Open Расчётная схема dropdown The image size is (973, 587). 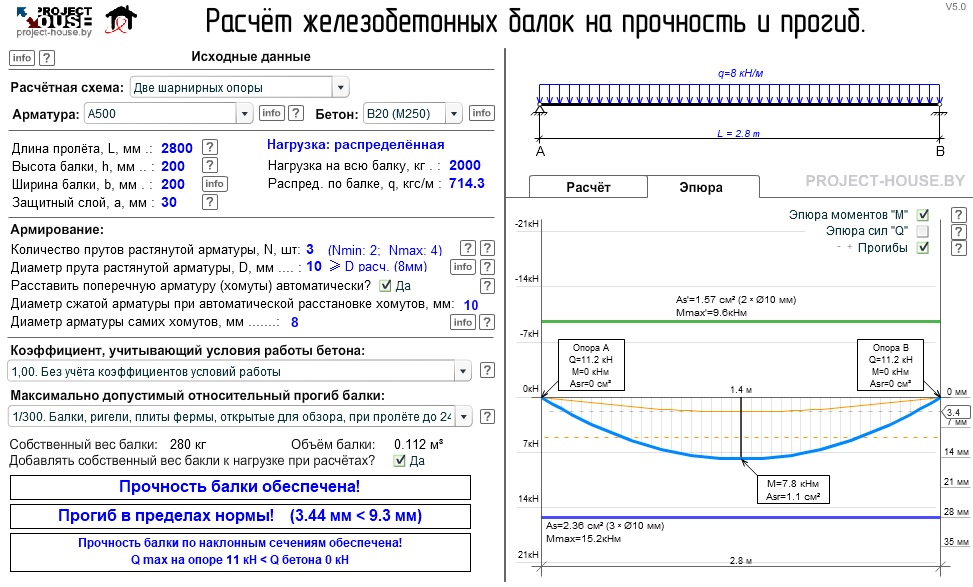(240, 87)
